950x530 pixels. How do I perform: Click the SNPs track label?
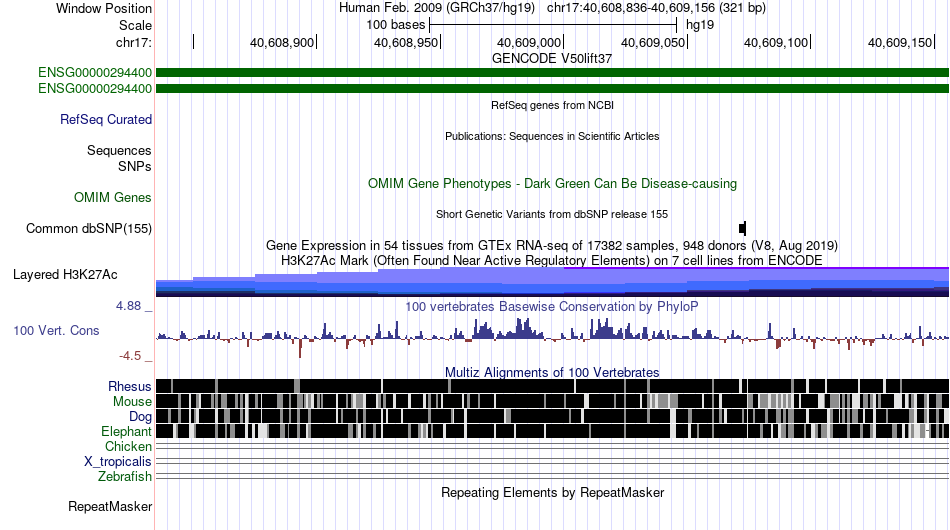[x=135, y=167]
